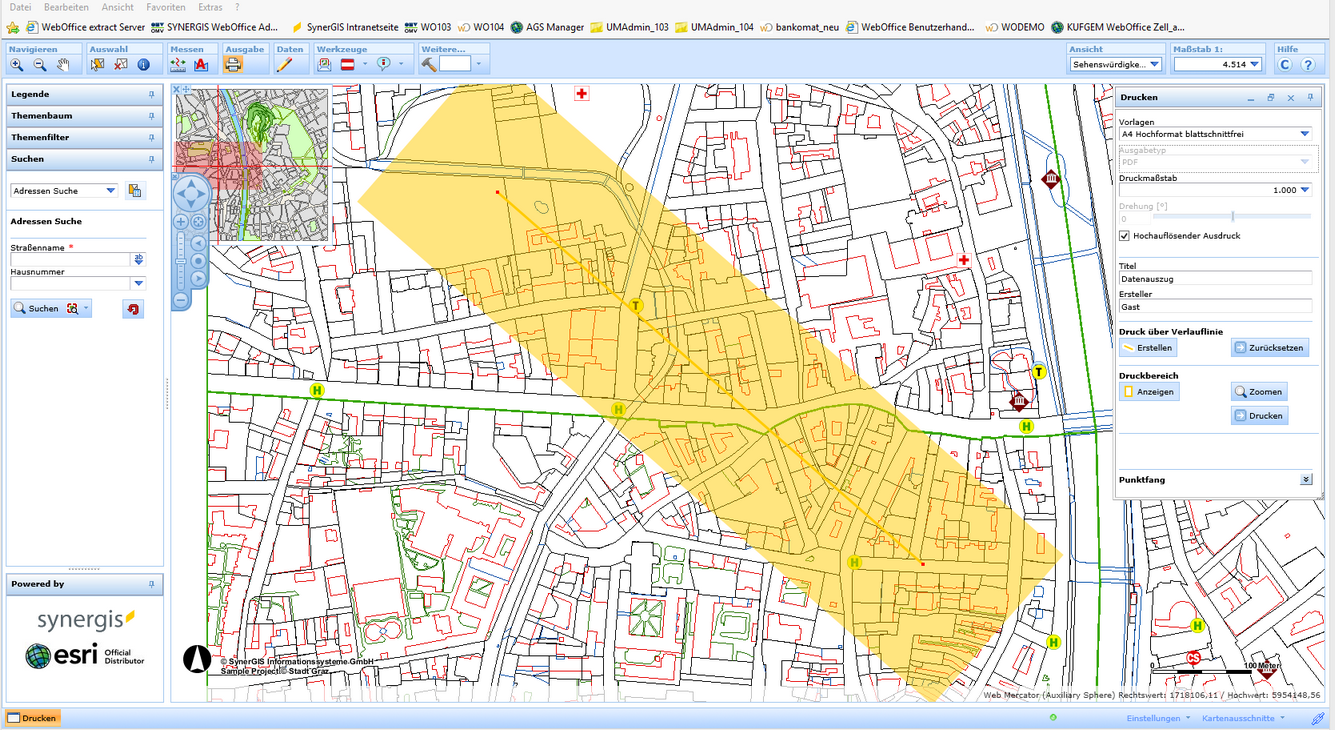Open the help question mark icon
The width and height of the screenshot is (1335, 730).
(1307, 65)
